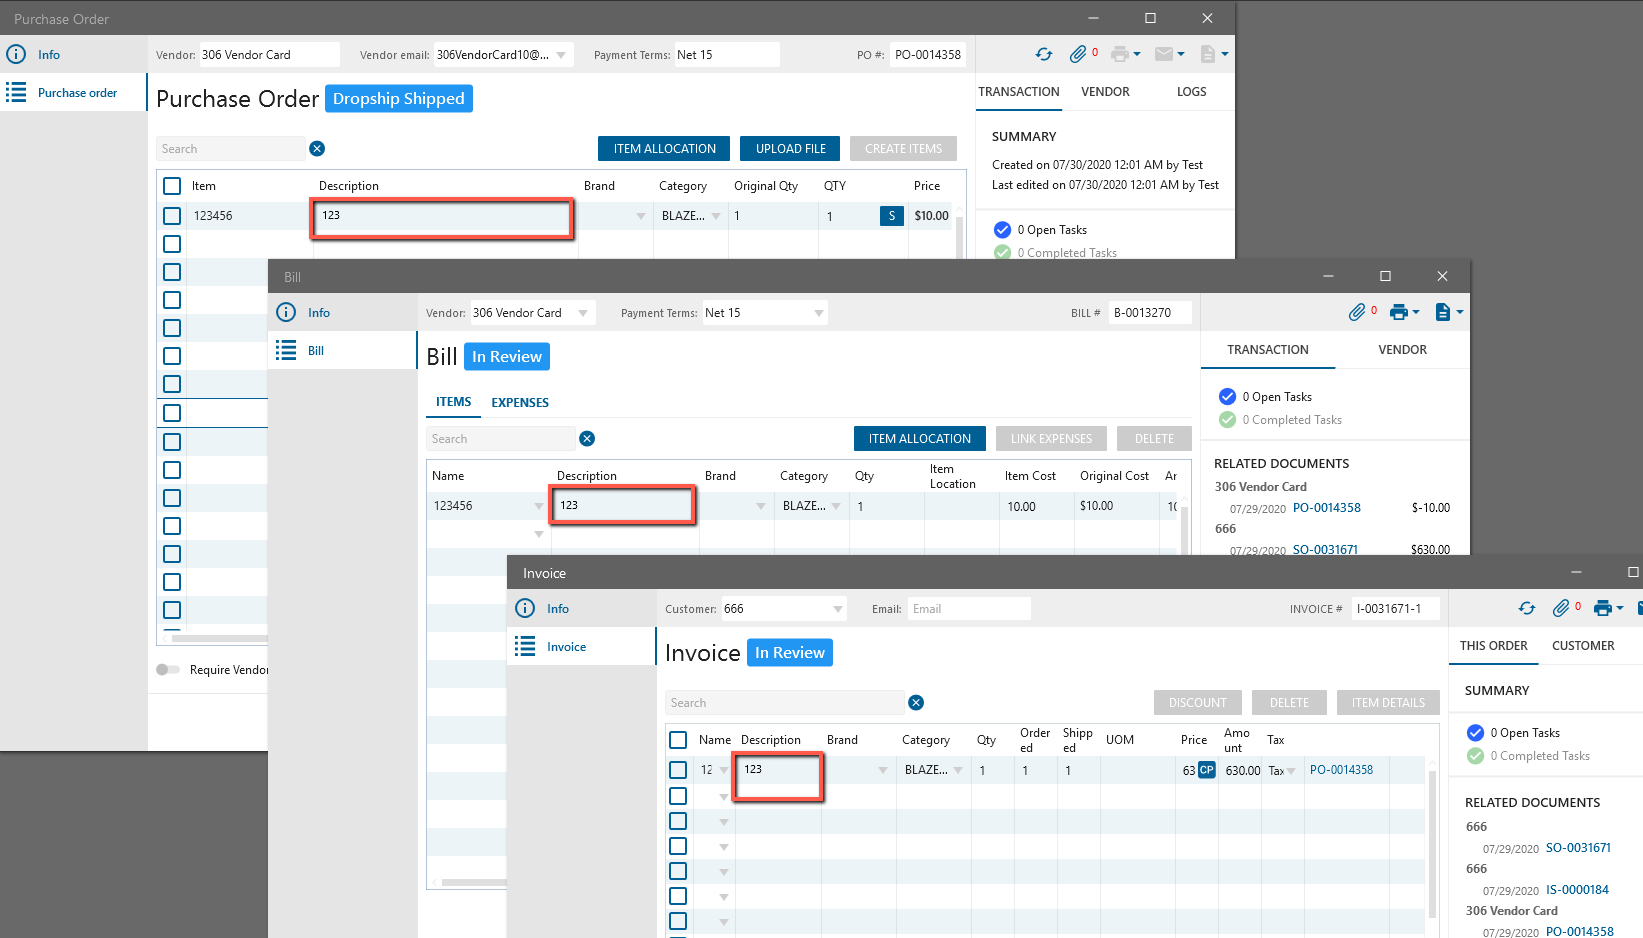Viewport: 1643px width, 938px height.
Task: Open attachments in the Invoice toolbar
Action: [1561, 608]
